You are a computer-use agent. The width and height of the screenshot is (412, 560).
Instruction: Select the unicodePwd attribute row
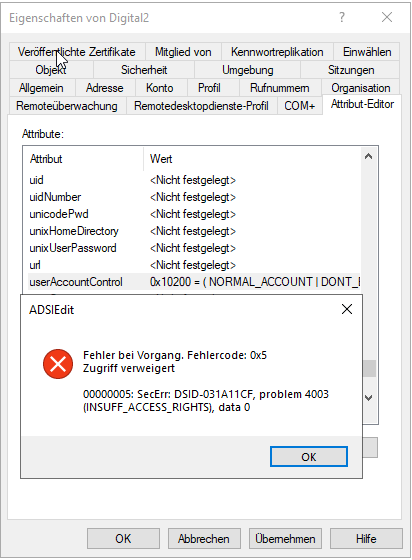194,214
